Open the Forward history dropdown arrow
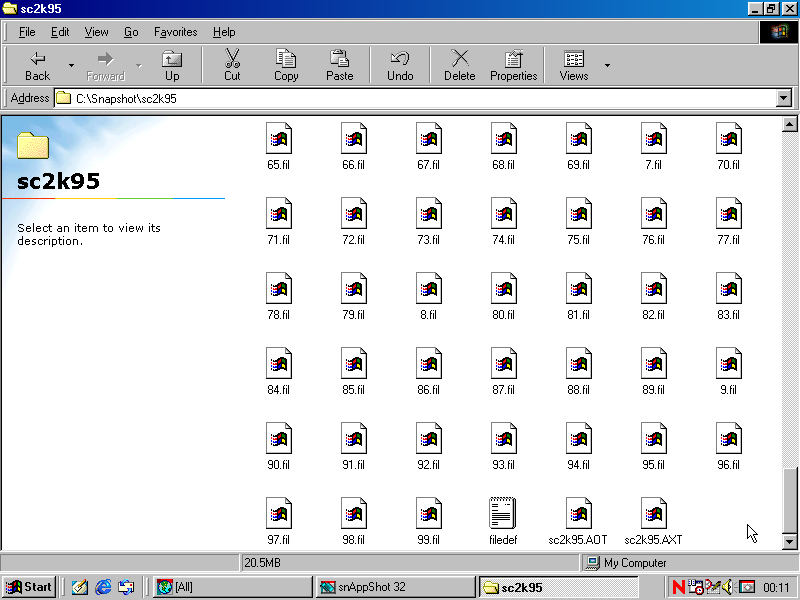Screen dimensions: 800x600 coord(139,65)
